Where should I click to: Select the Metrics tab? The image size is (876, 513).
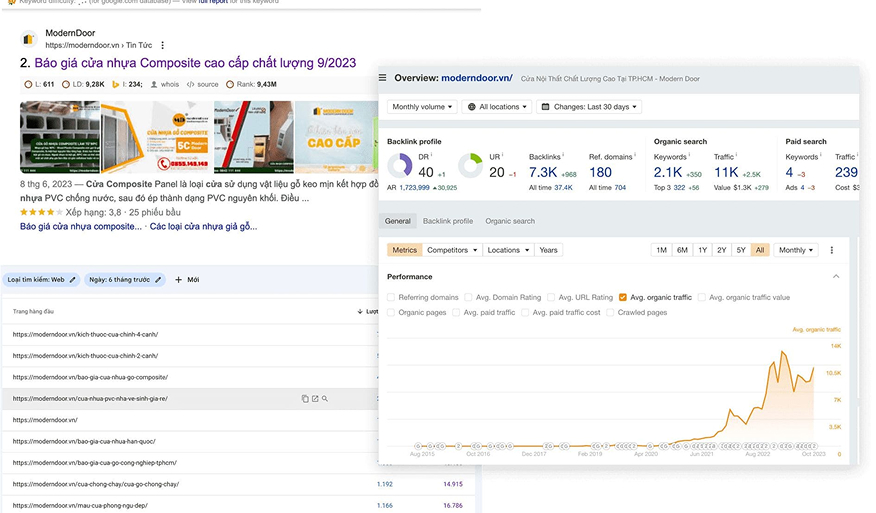tap(404, 250)
